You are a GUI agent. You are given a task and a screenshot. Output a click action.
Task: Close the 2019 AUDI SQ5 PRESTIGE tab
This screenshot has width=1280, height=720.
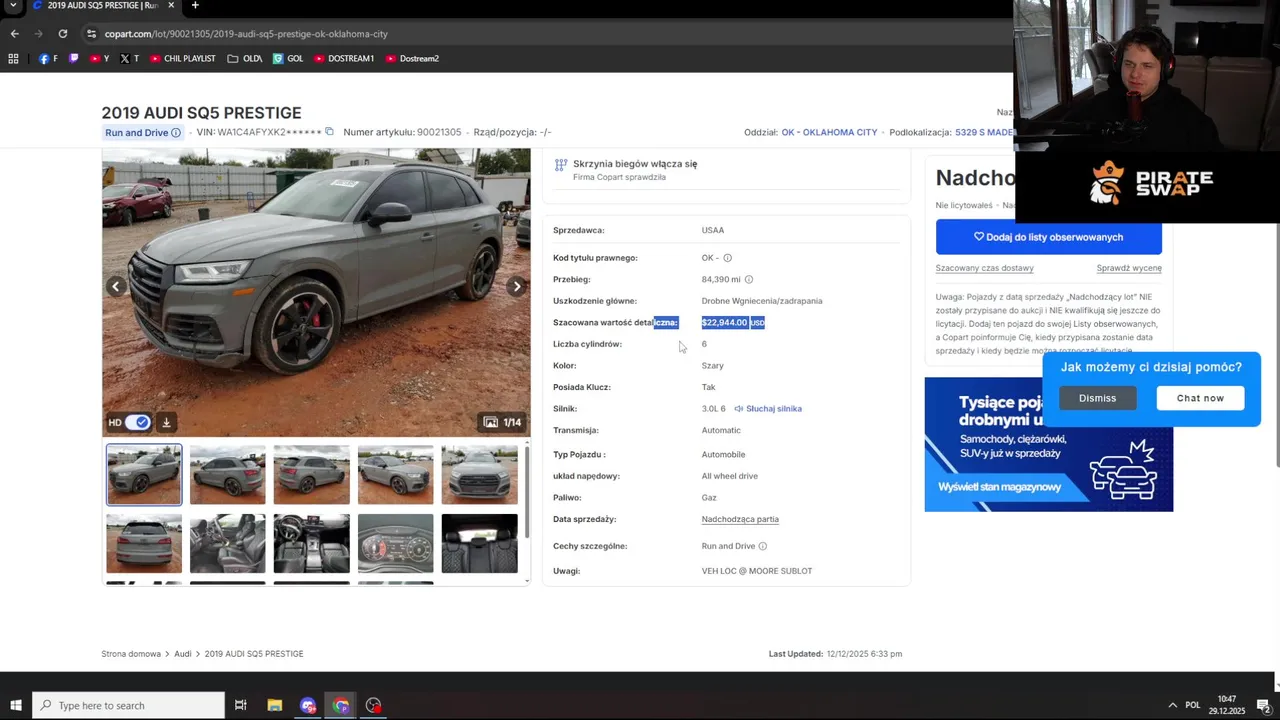pyautogui.click(x=171, y=5)
